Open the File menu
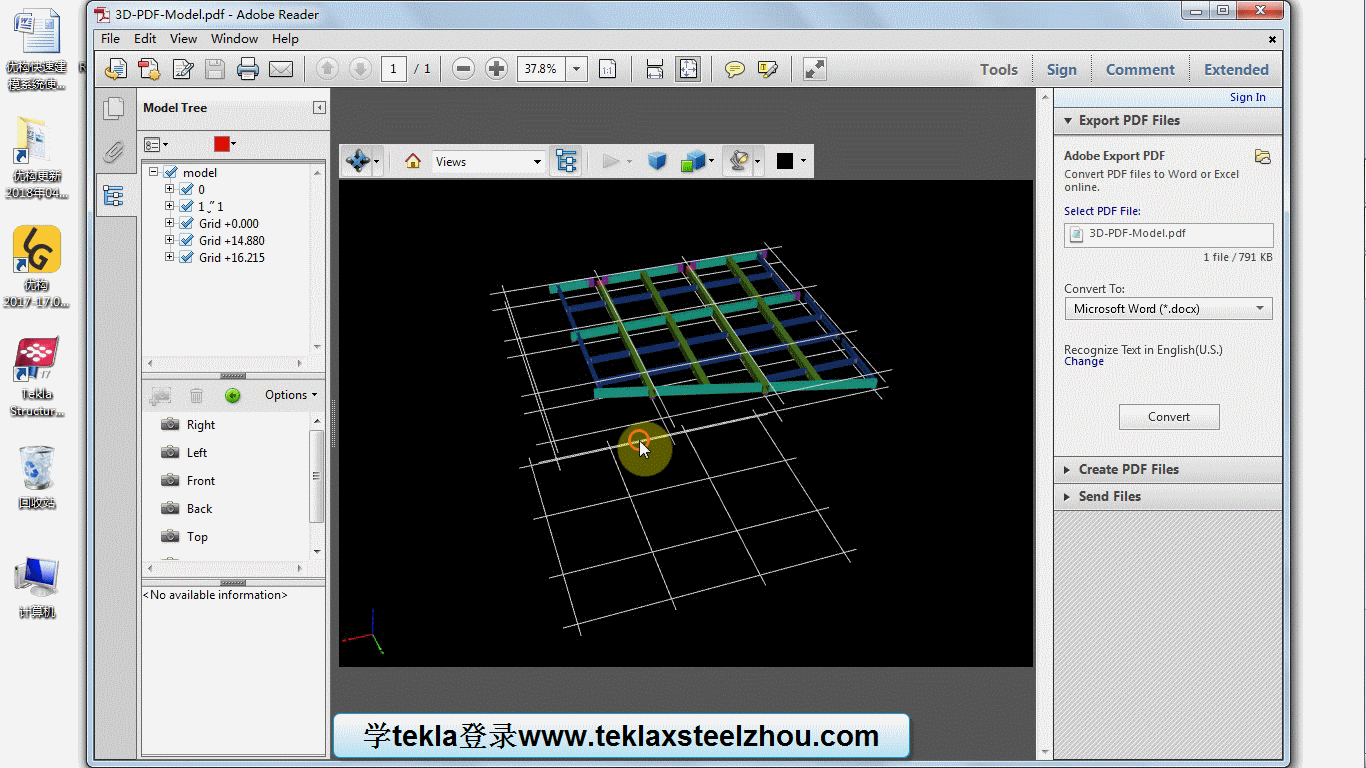 [x=111, y=38]
